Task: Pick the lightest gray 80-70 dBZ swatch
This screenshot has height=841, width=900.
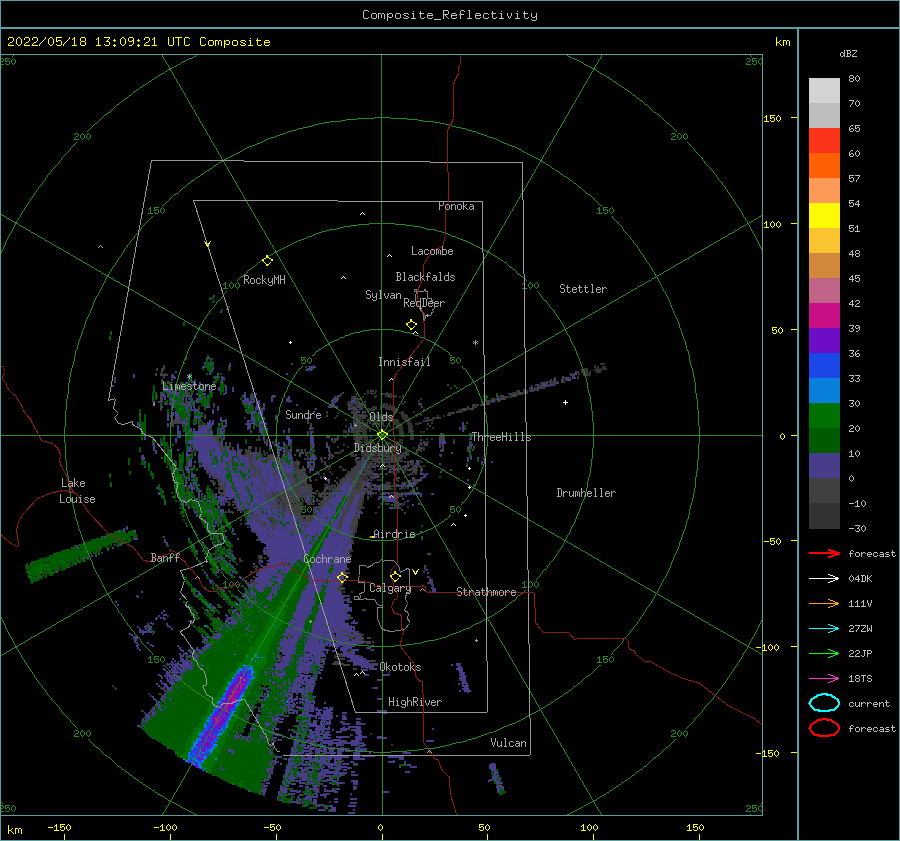Action: pyautogui.click(x=824, y=91)
